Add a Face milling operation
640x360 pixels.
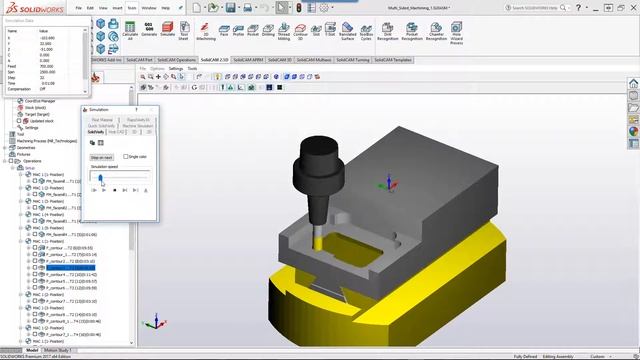pos(224,31)
